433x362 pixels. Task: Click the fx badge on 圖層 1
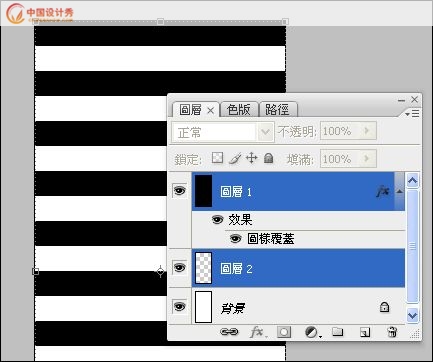383,191
